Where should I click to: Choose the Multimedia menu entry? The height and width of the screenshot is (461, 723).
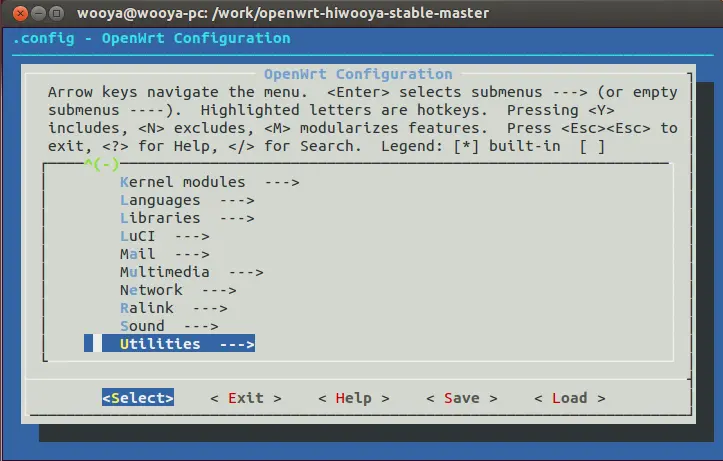[x=191, y=272]
